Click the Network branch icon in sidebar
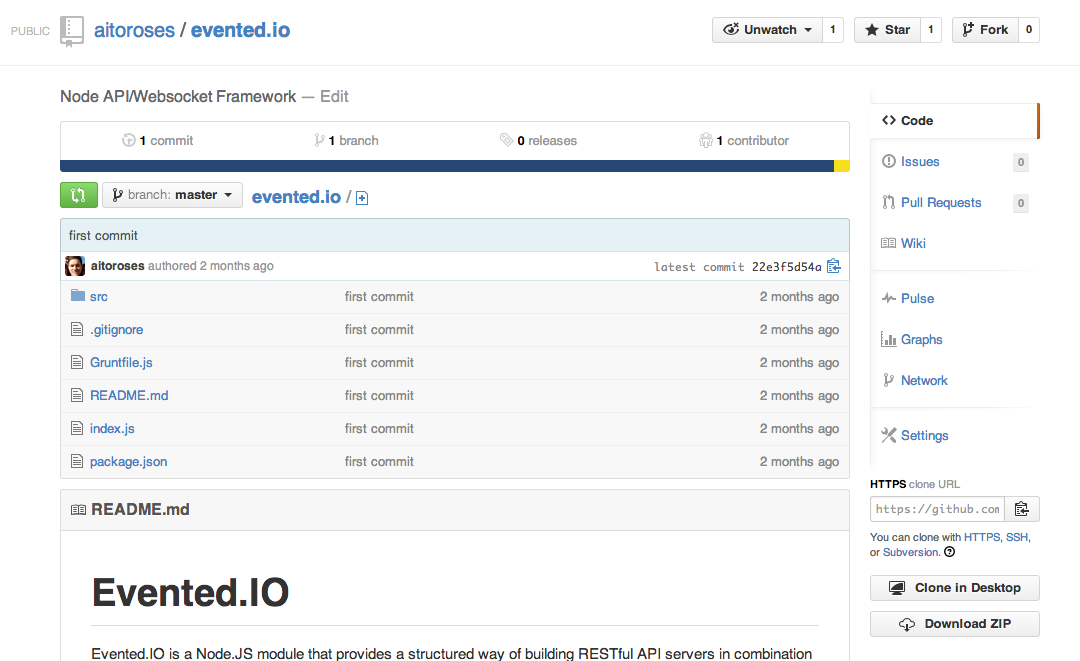Screen dimensions: 1080x661 pyautogui.click(x=889, y=380)
